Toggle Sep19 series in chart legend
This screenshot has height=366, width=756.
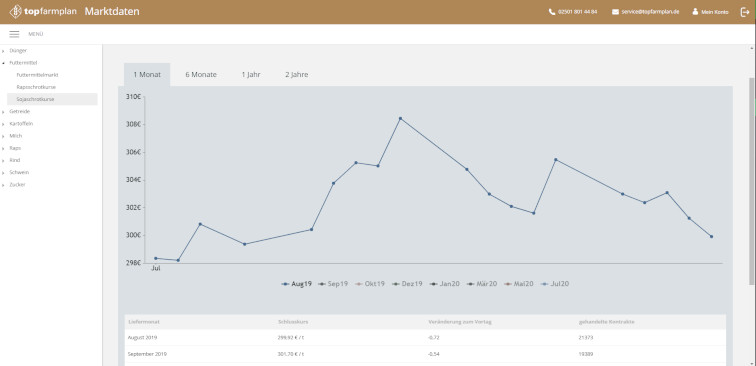(333, 284)
